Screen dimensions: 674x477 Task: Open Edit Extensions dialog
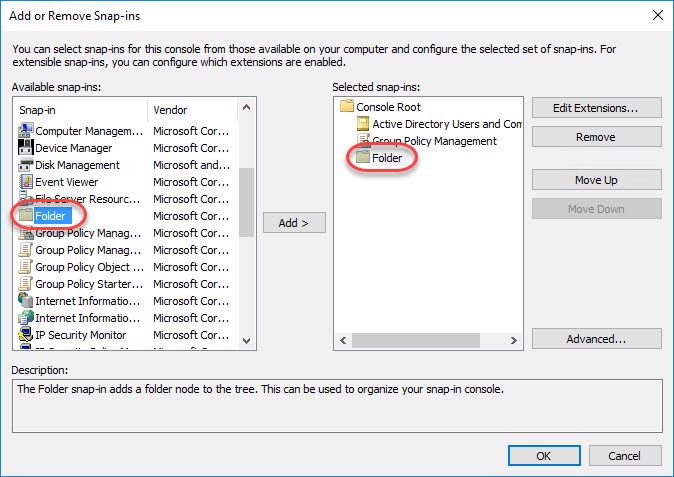pyautogui.click(x=596, y=107)
